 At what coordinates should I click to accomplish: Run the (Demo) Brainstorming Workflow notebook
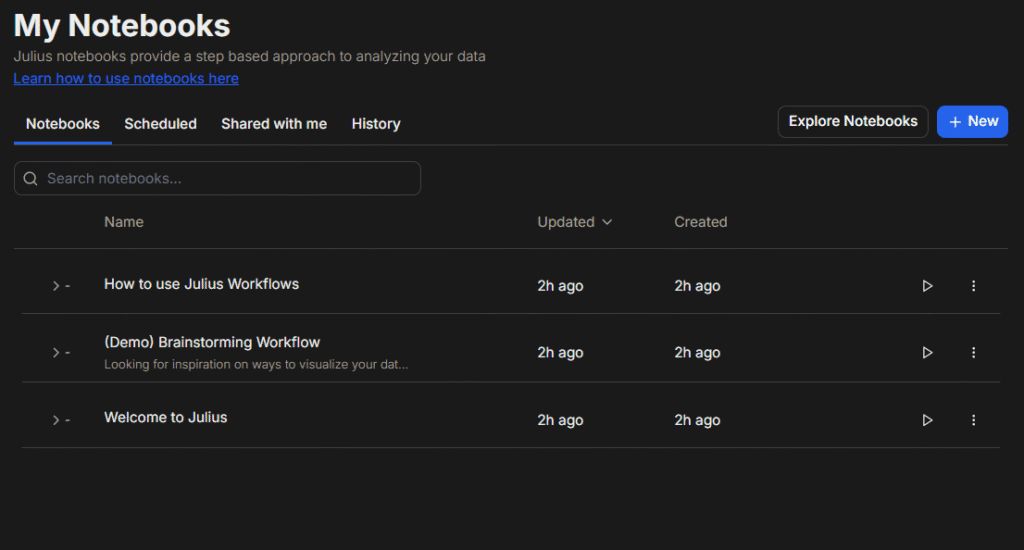[x=927, y=353]
